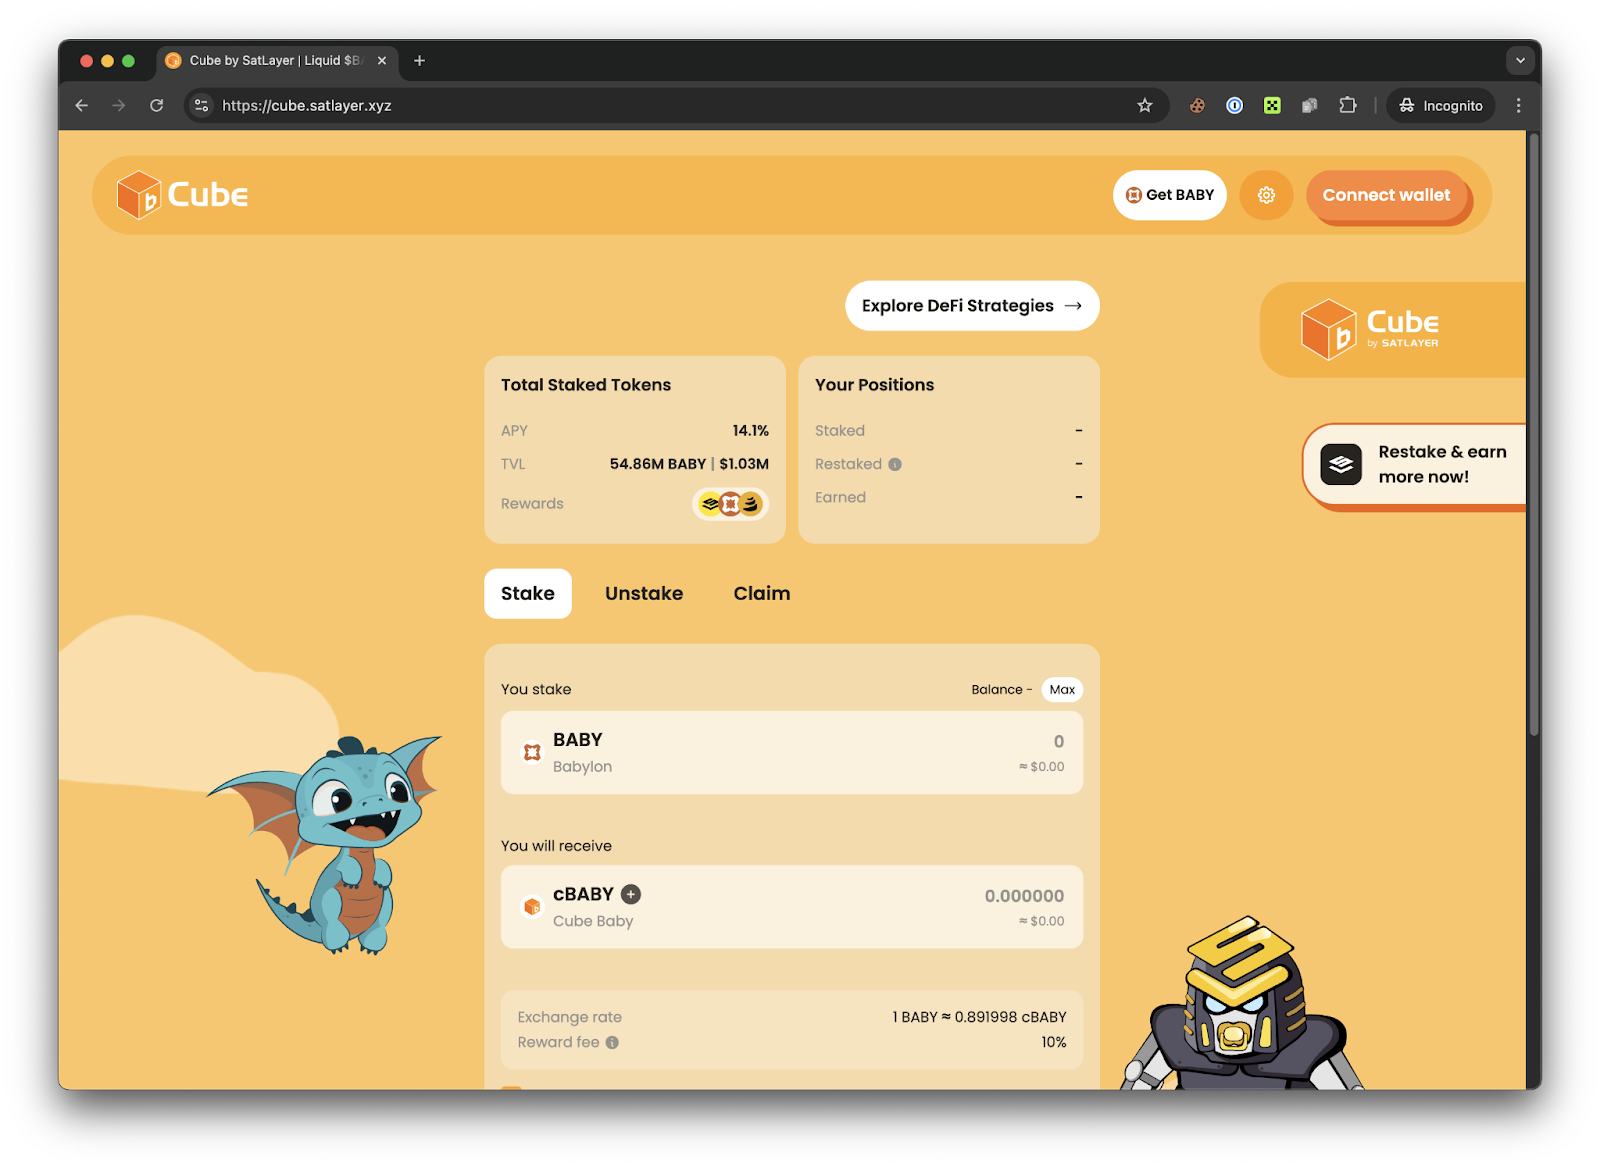
Task: Click the info icon beside Reward fee
Action: 612,1042
